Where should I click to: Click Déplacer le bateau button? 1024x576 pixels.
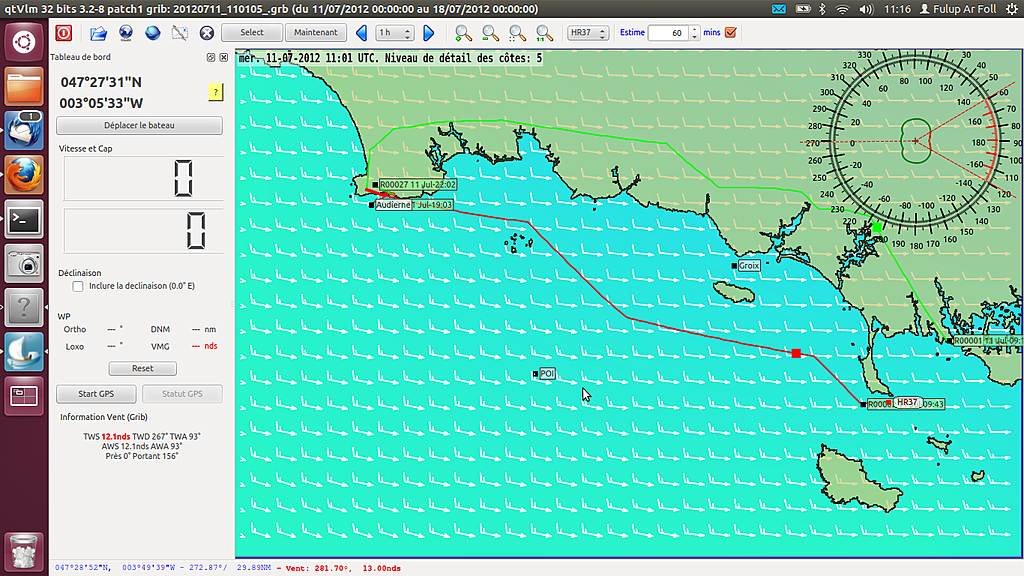tap(139, 125)
